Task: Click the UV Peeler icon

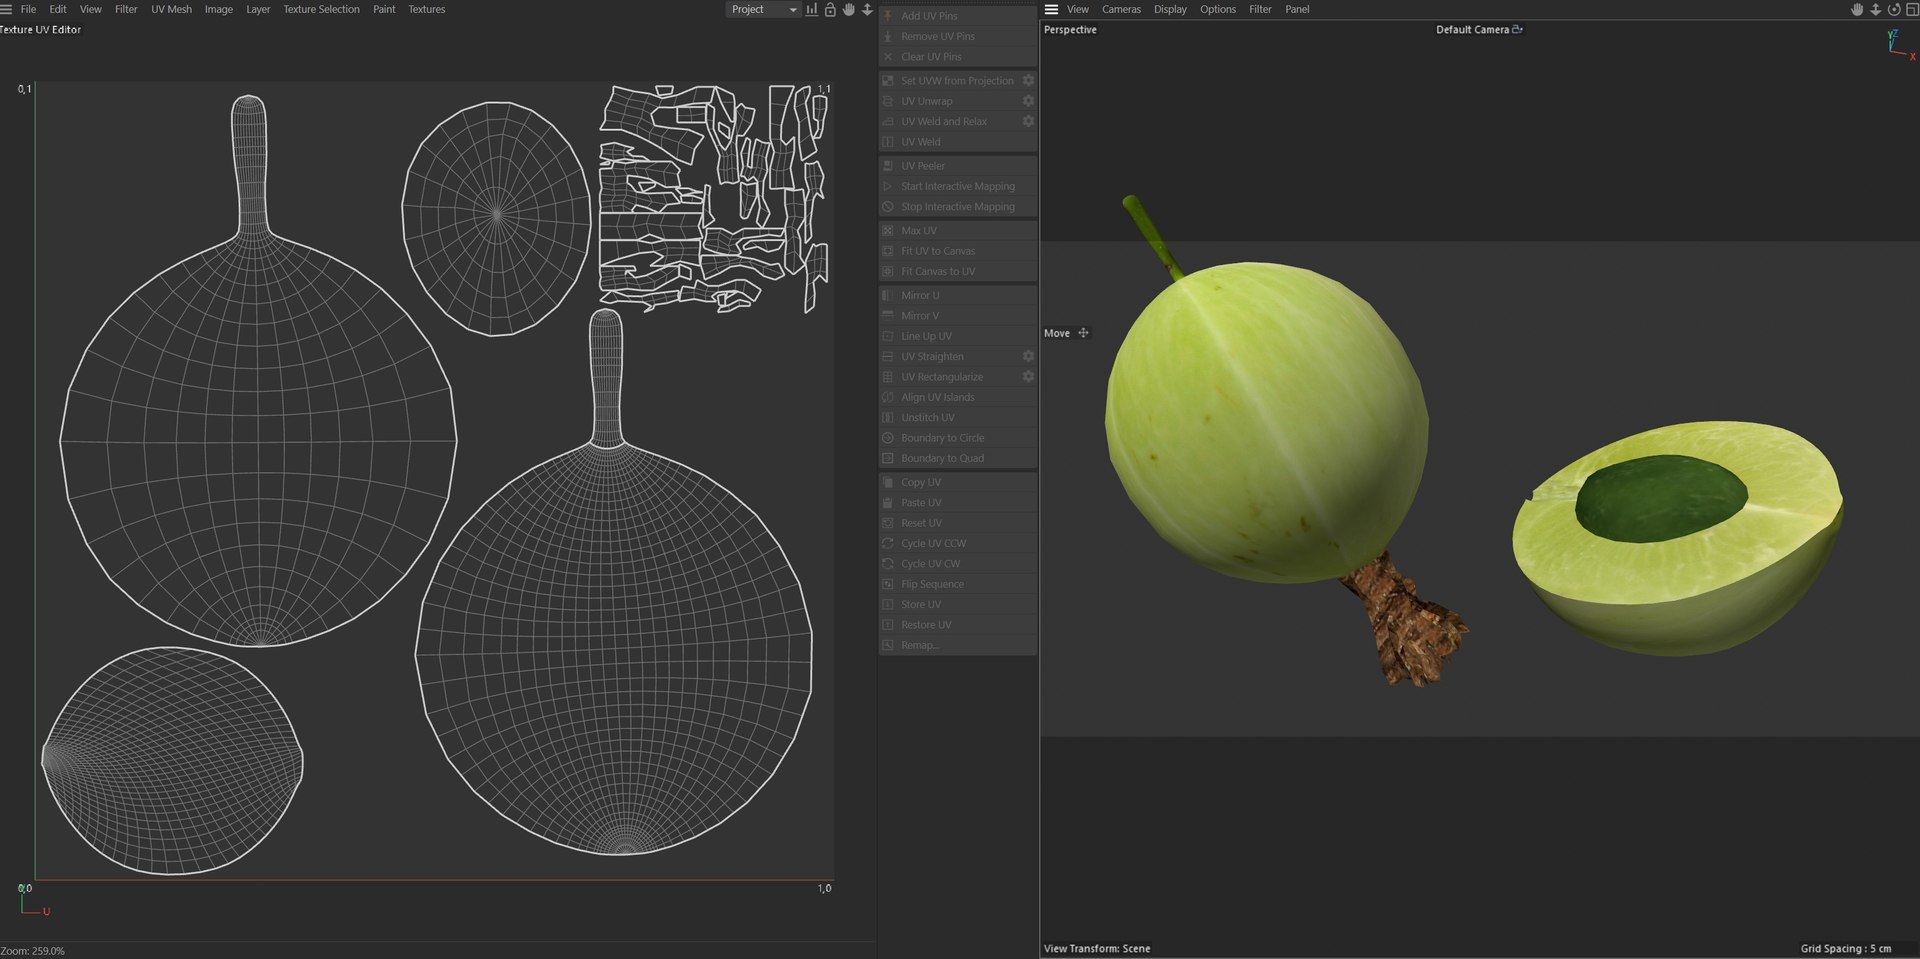Action: (x=888, y=166)
